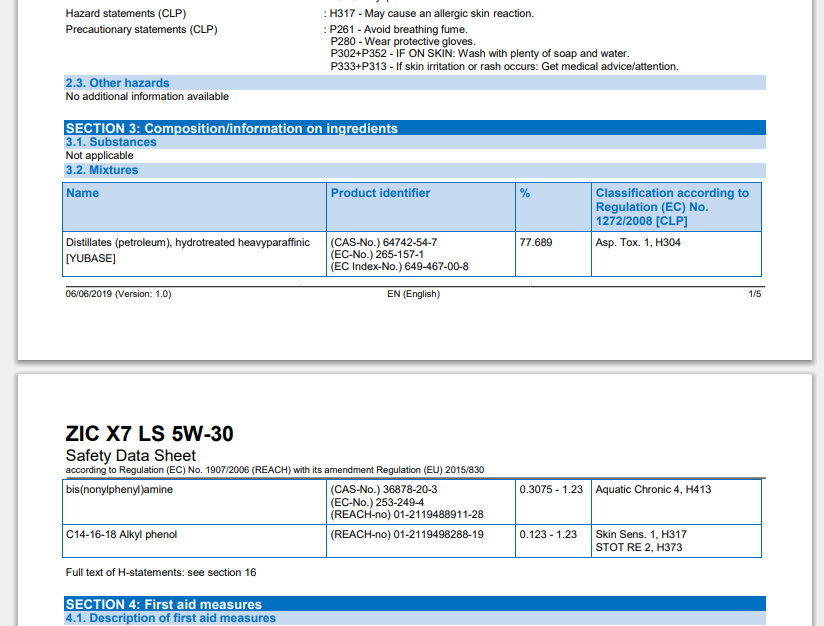Click Asp. Tox. 1, H304 classification
Screen dimensions: 824x626
(x=638, y=242)
